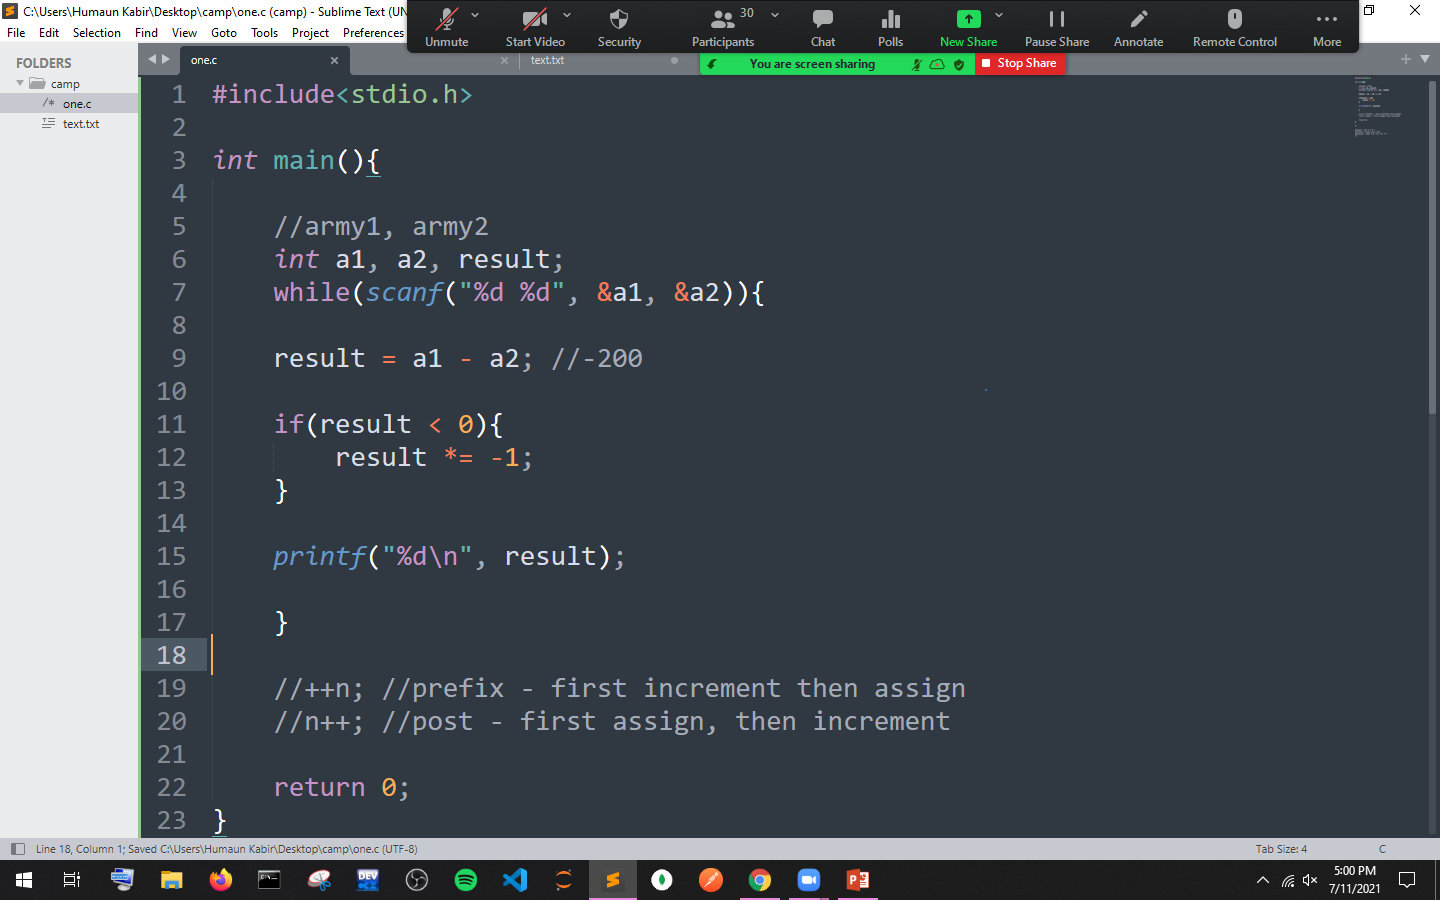Expand the video options arrow beside Start Video
1440x900 pixels.
pyautogui.click(x=567, y=15)
